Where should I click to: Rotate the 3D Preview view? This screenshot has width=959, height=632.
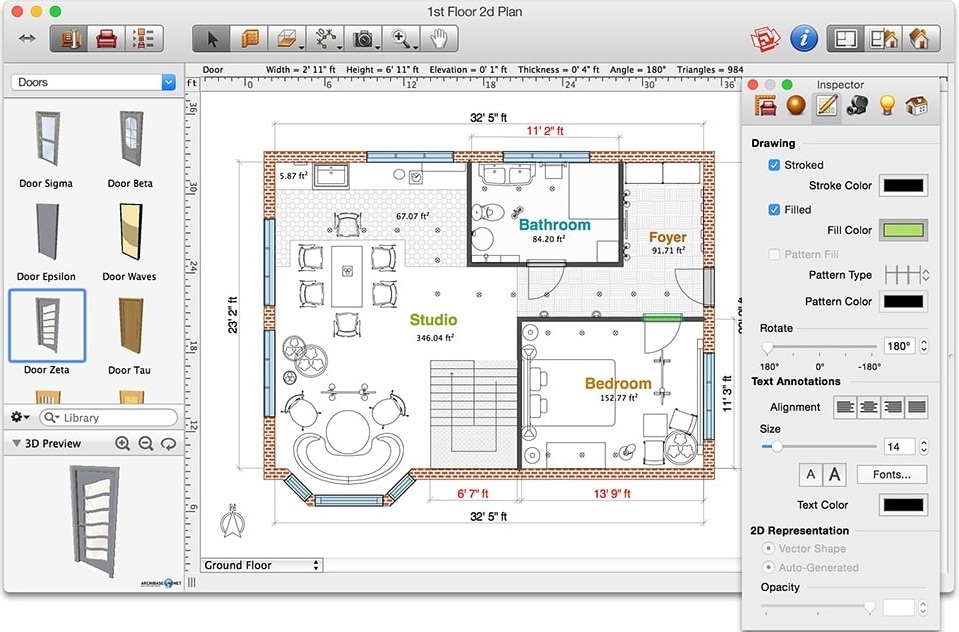point(168,444)
